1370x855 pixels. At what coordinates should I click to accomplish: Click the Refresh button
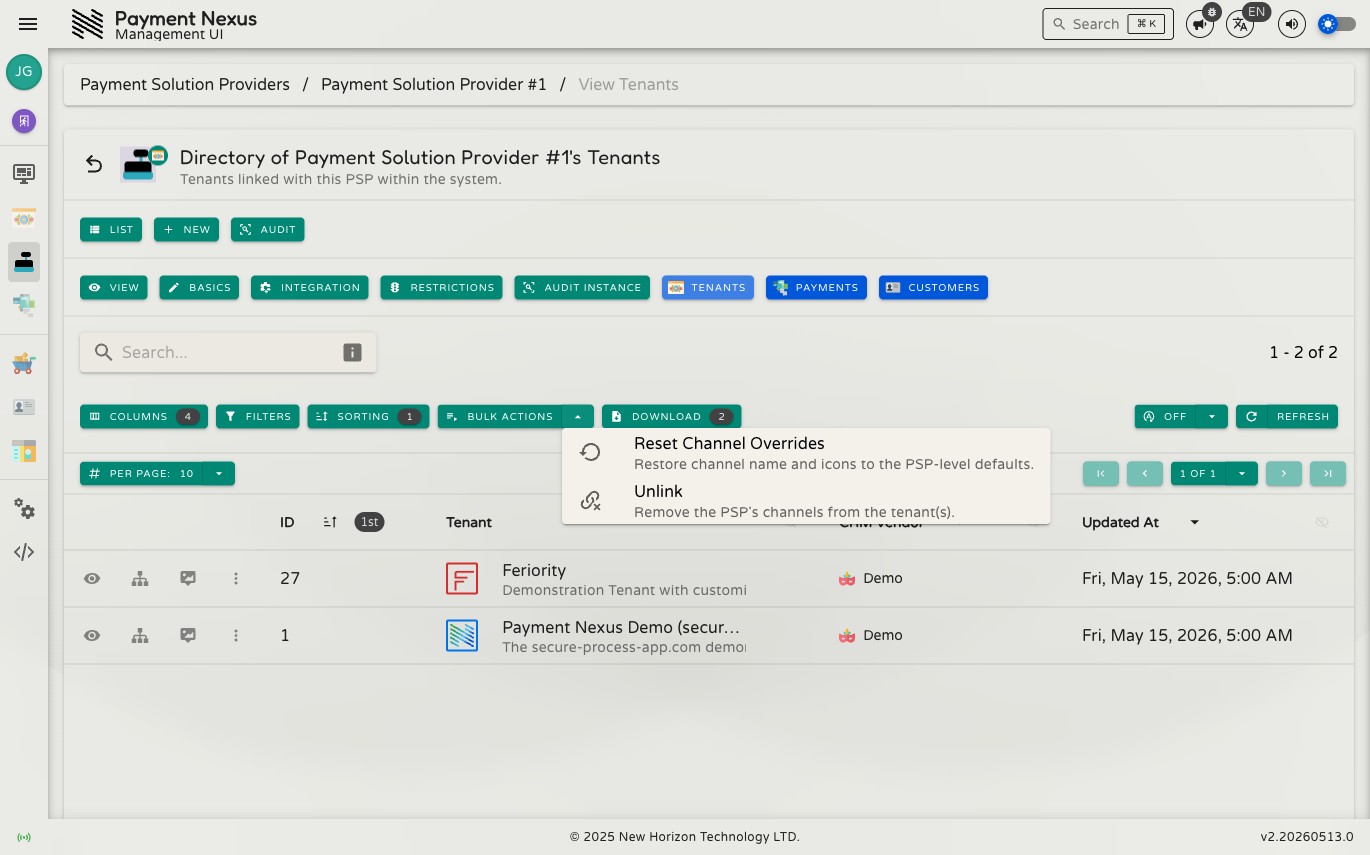click(x=1287, y=416)
